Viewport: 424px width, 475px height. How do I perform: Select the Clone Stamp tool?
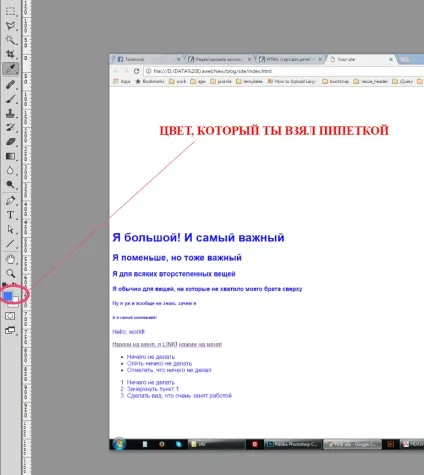click(x=10, y=113)
